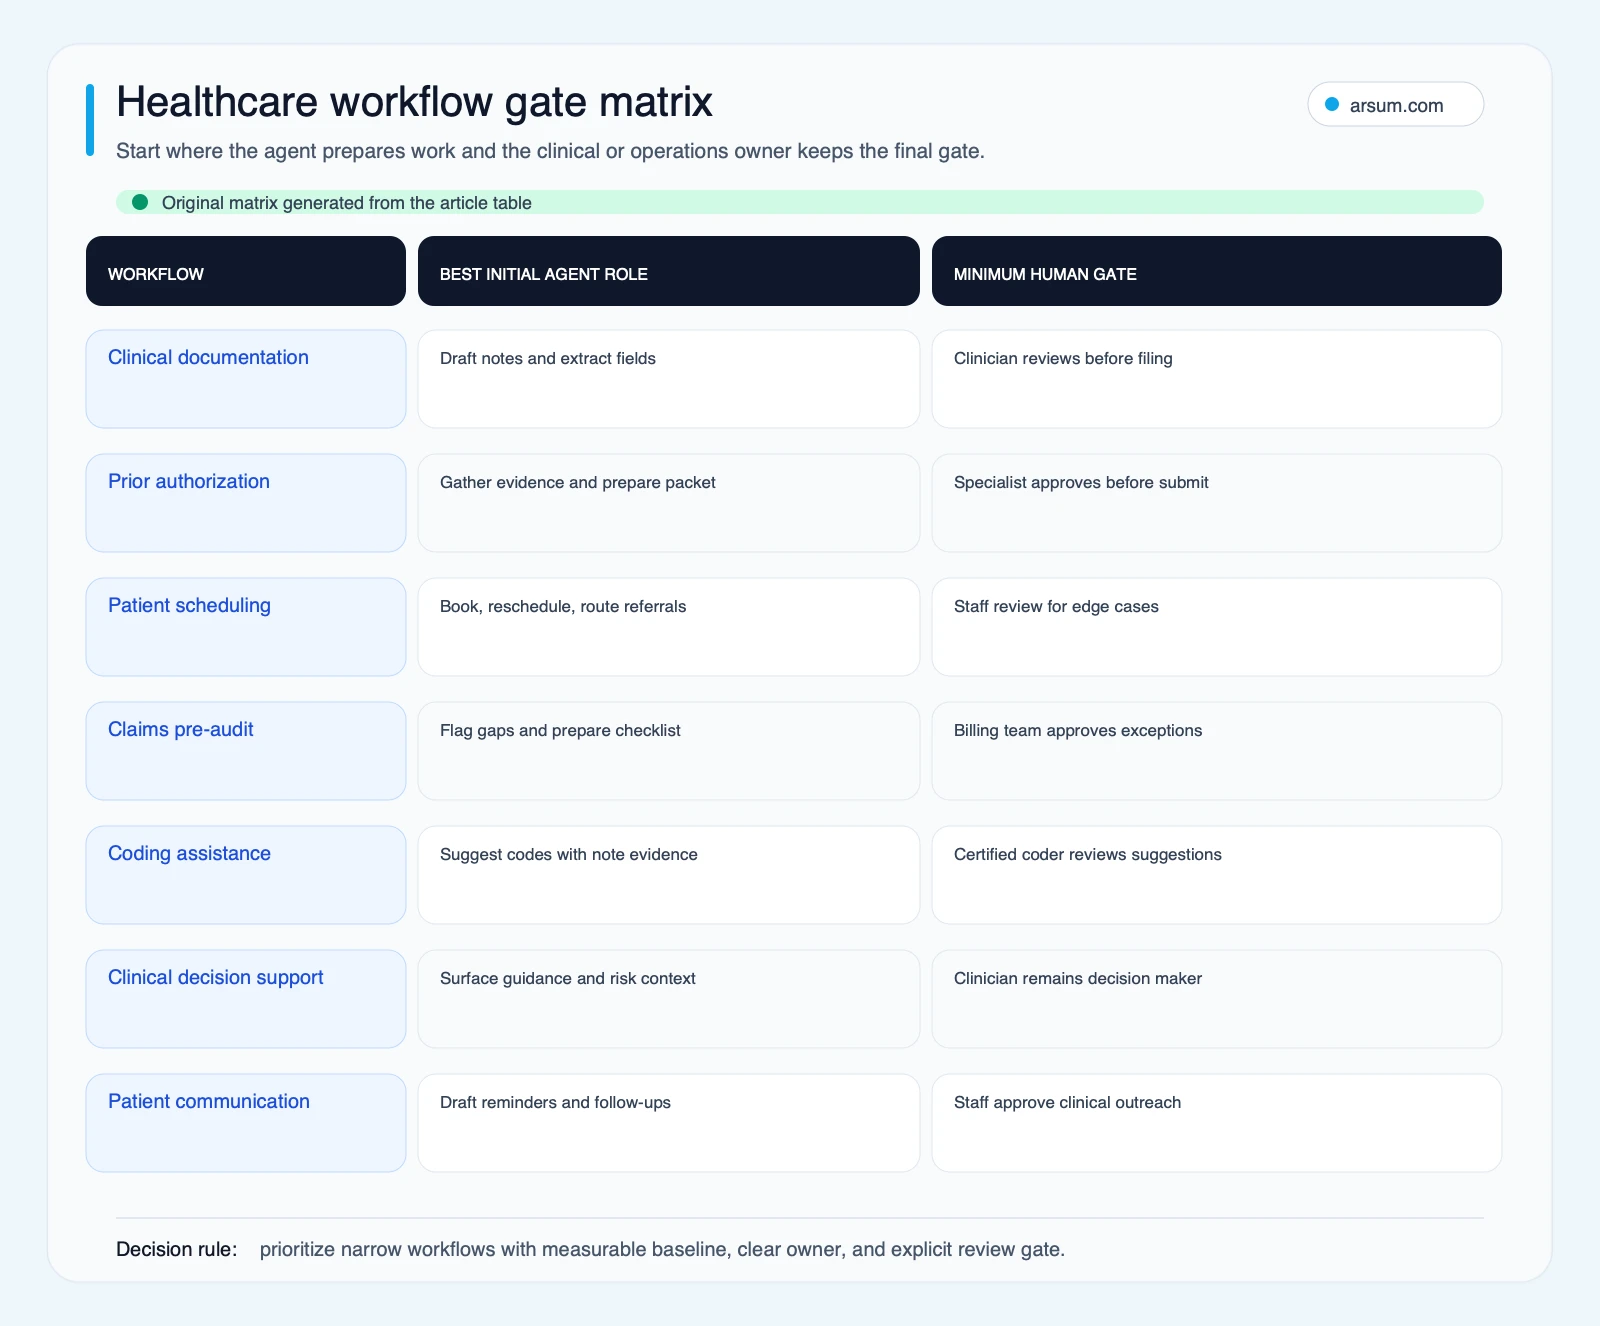Click the green dot beside Original matrix
Viewport: 1600px width, 1326px height.
[140, 202]
